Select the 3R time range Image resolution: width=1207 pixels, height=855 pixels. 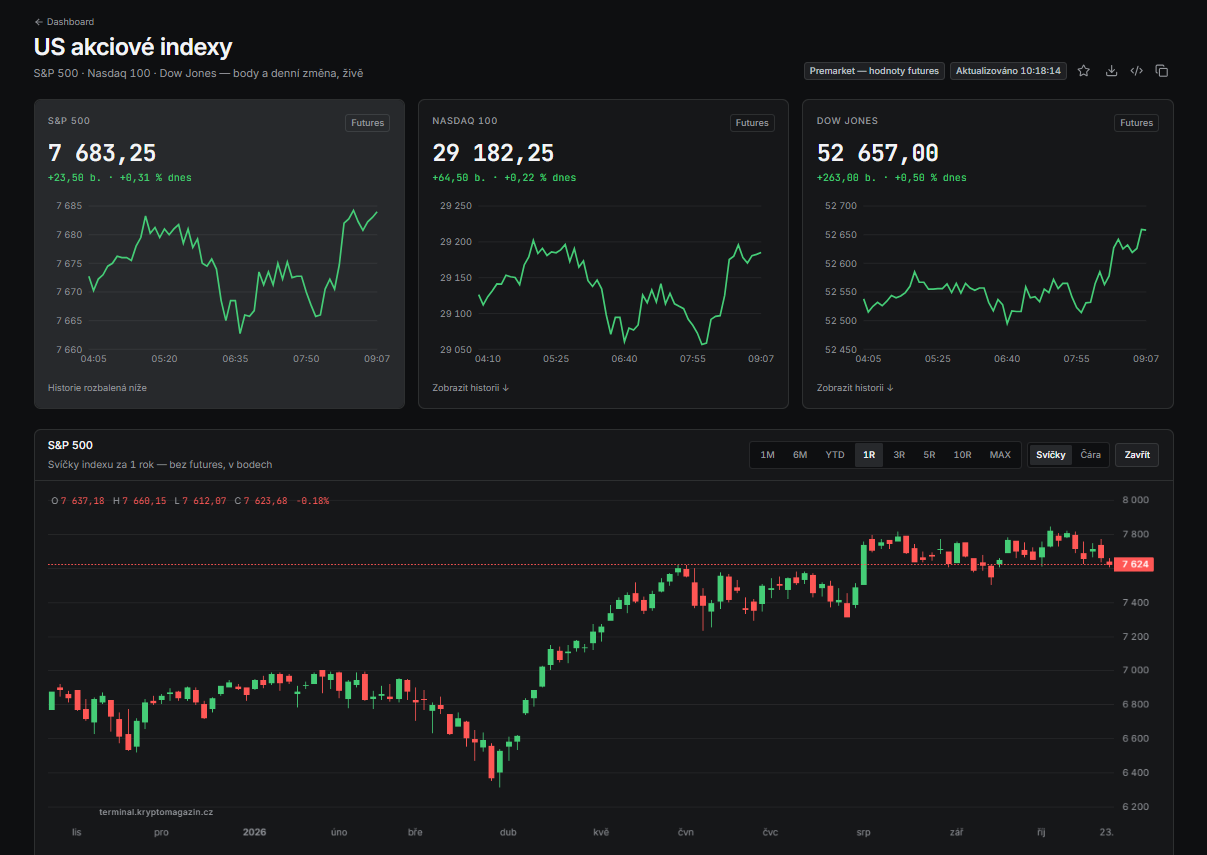pos(899,455)
